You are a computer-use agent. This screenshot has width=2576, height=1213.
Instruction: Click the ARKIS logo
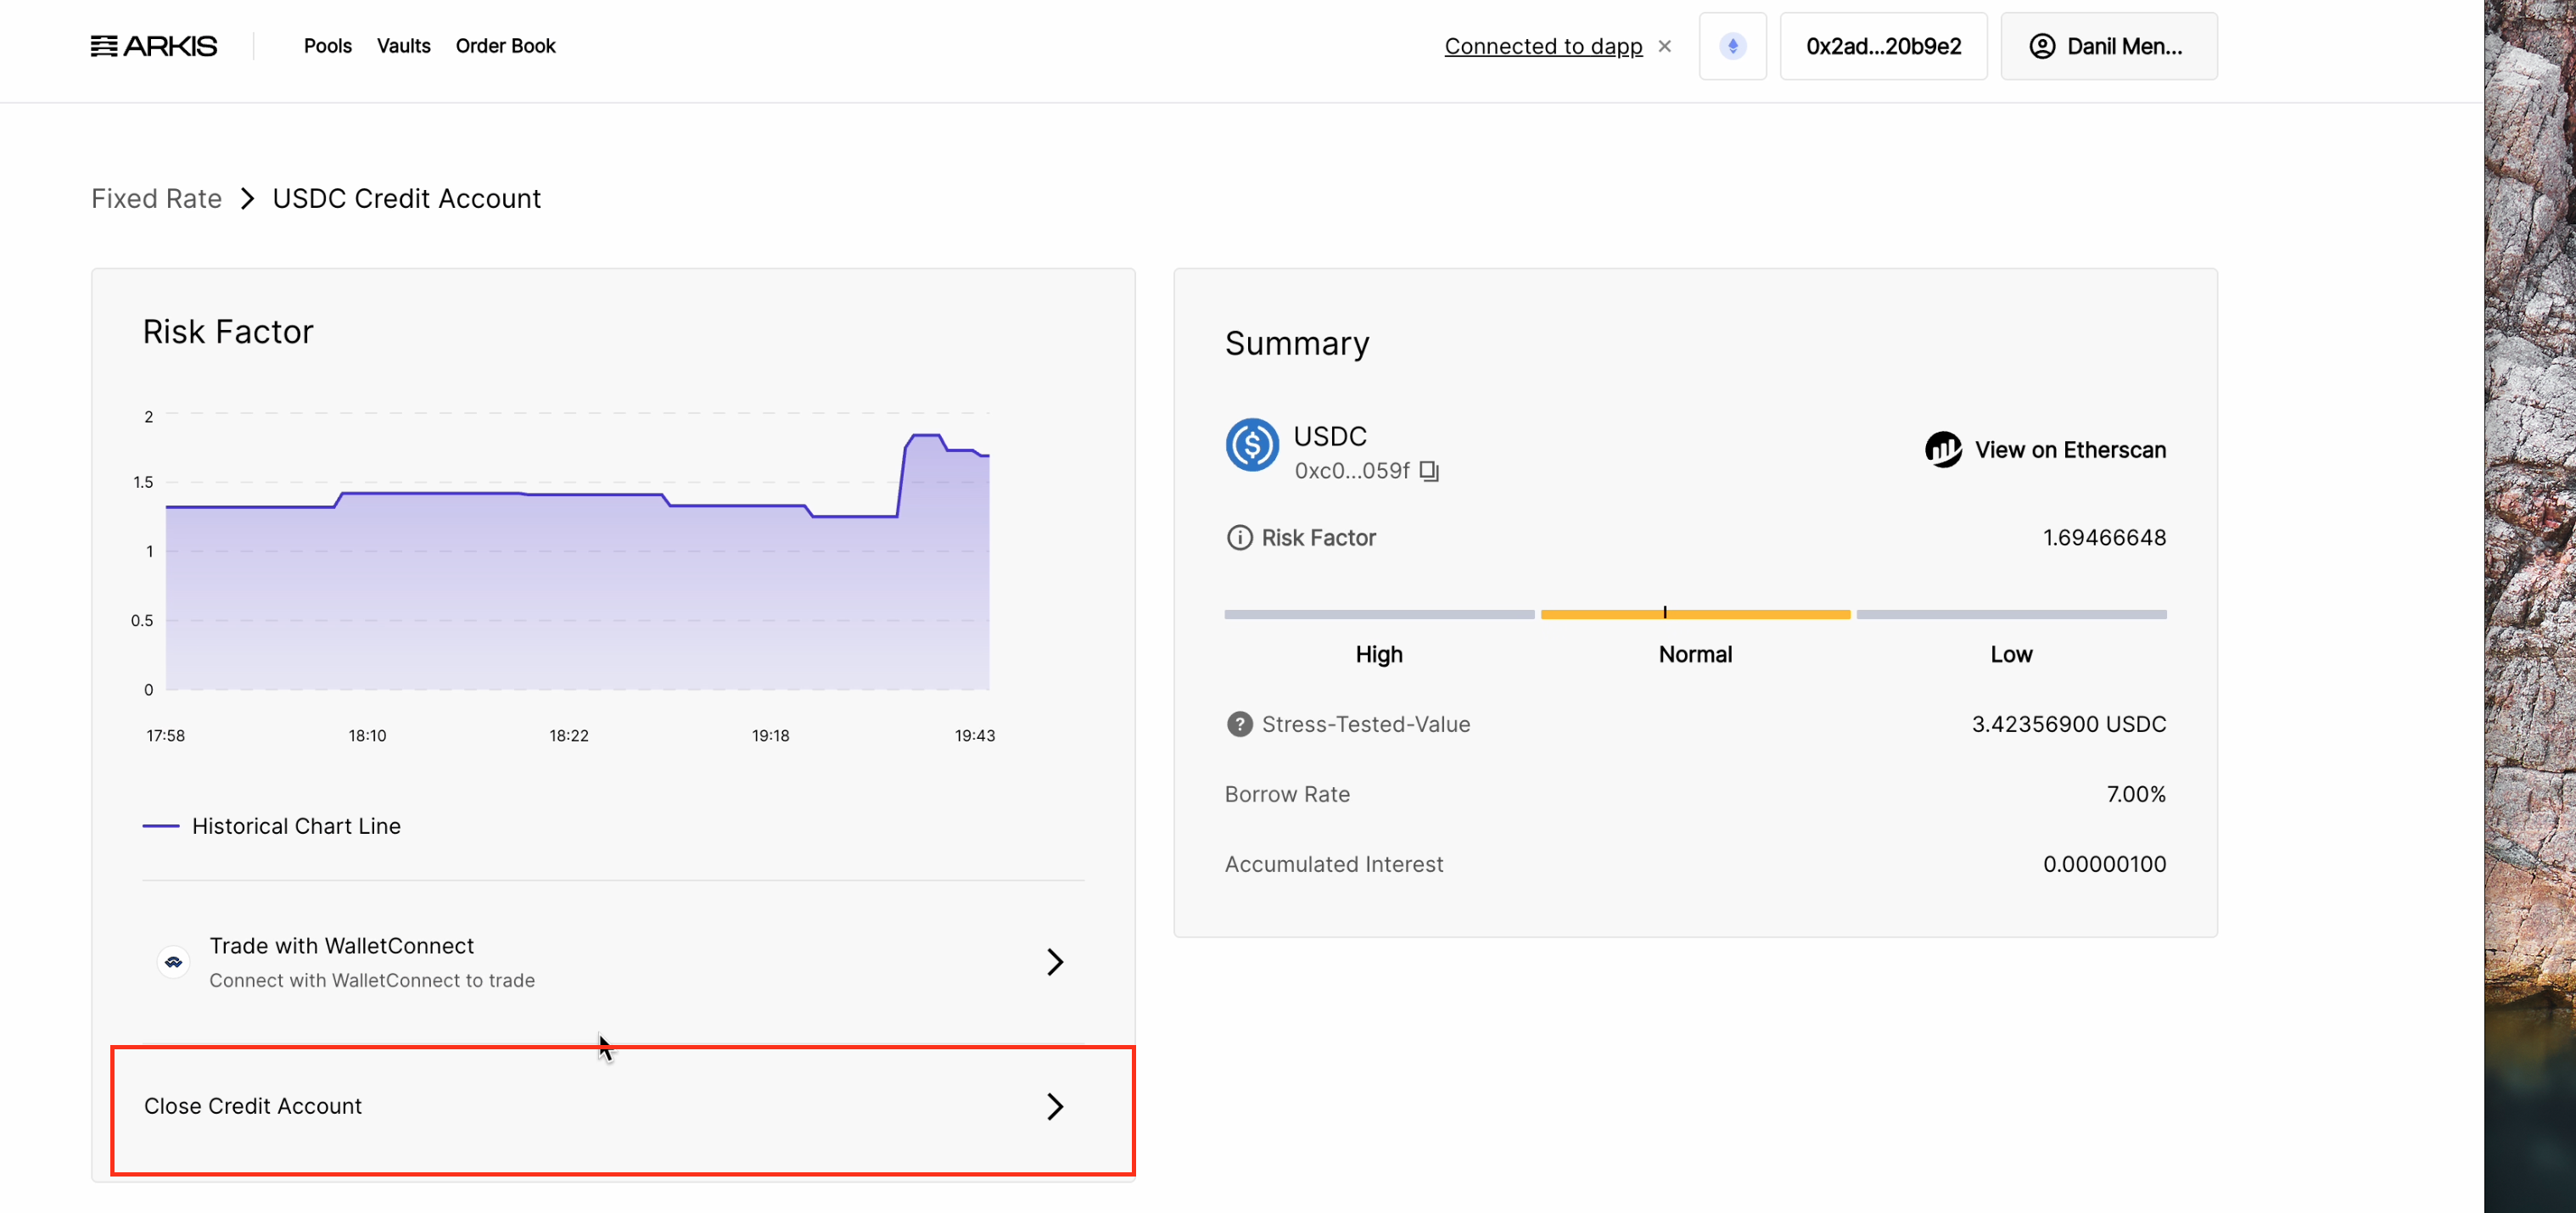coord(154,46)
